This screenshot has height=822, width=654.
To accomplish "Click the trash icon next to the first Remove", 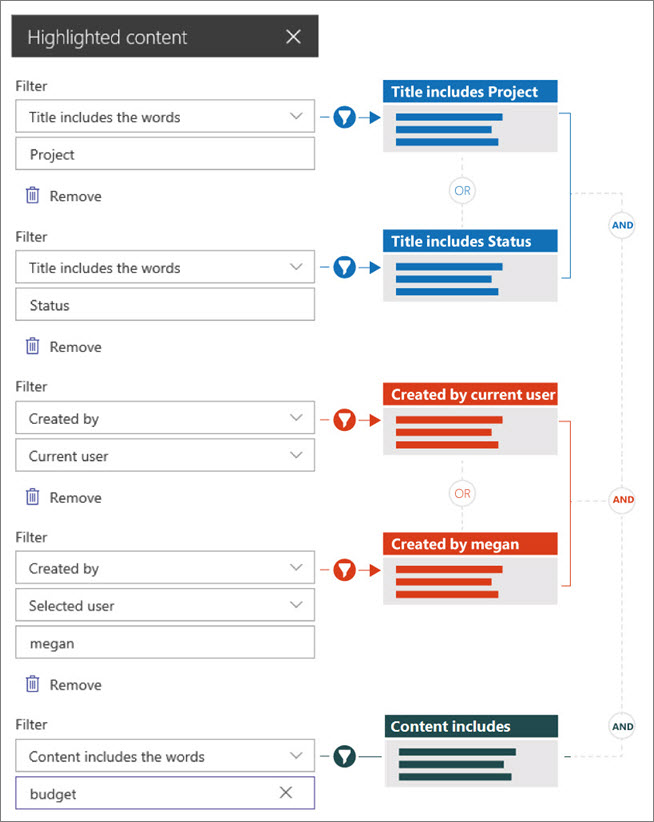I will point(34,196).
